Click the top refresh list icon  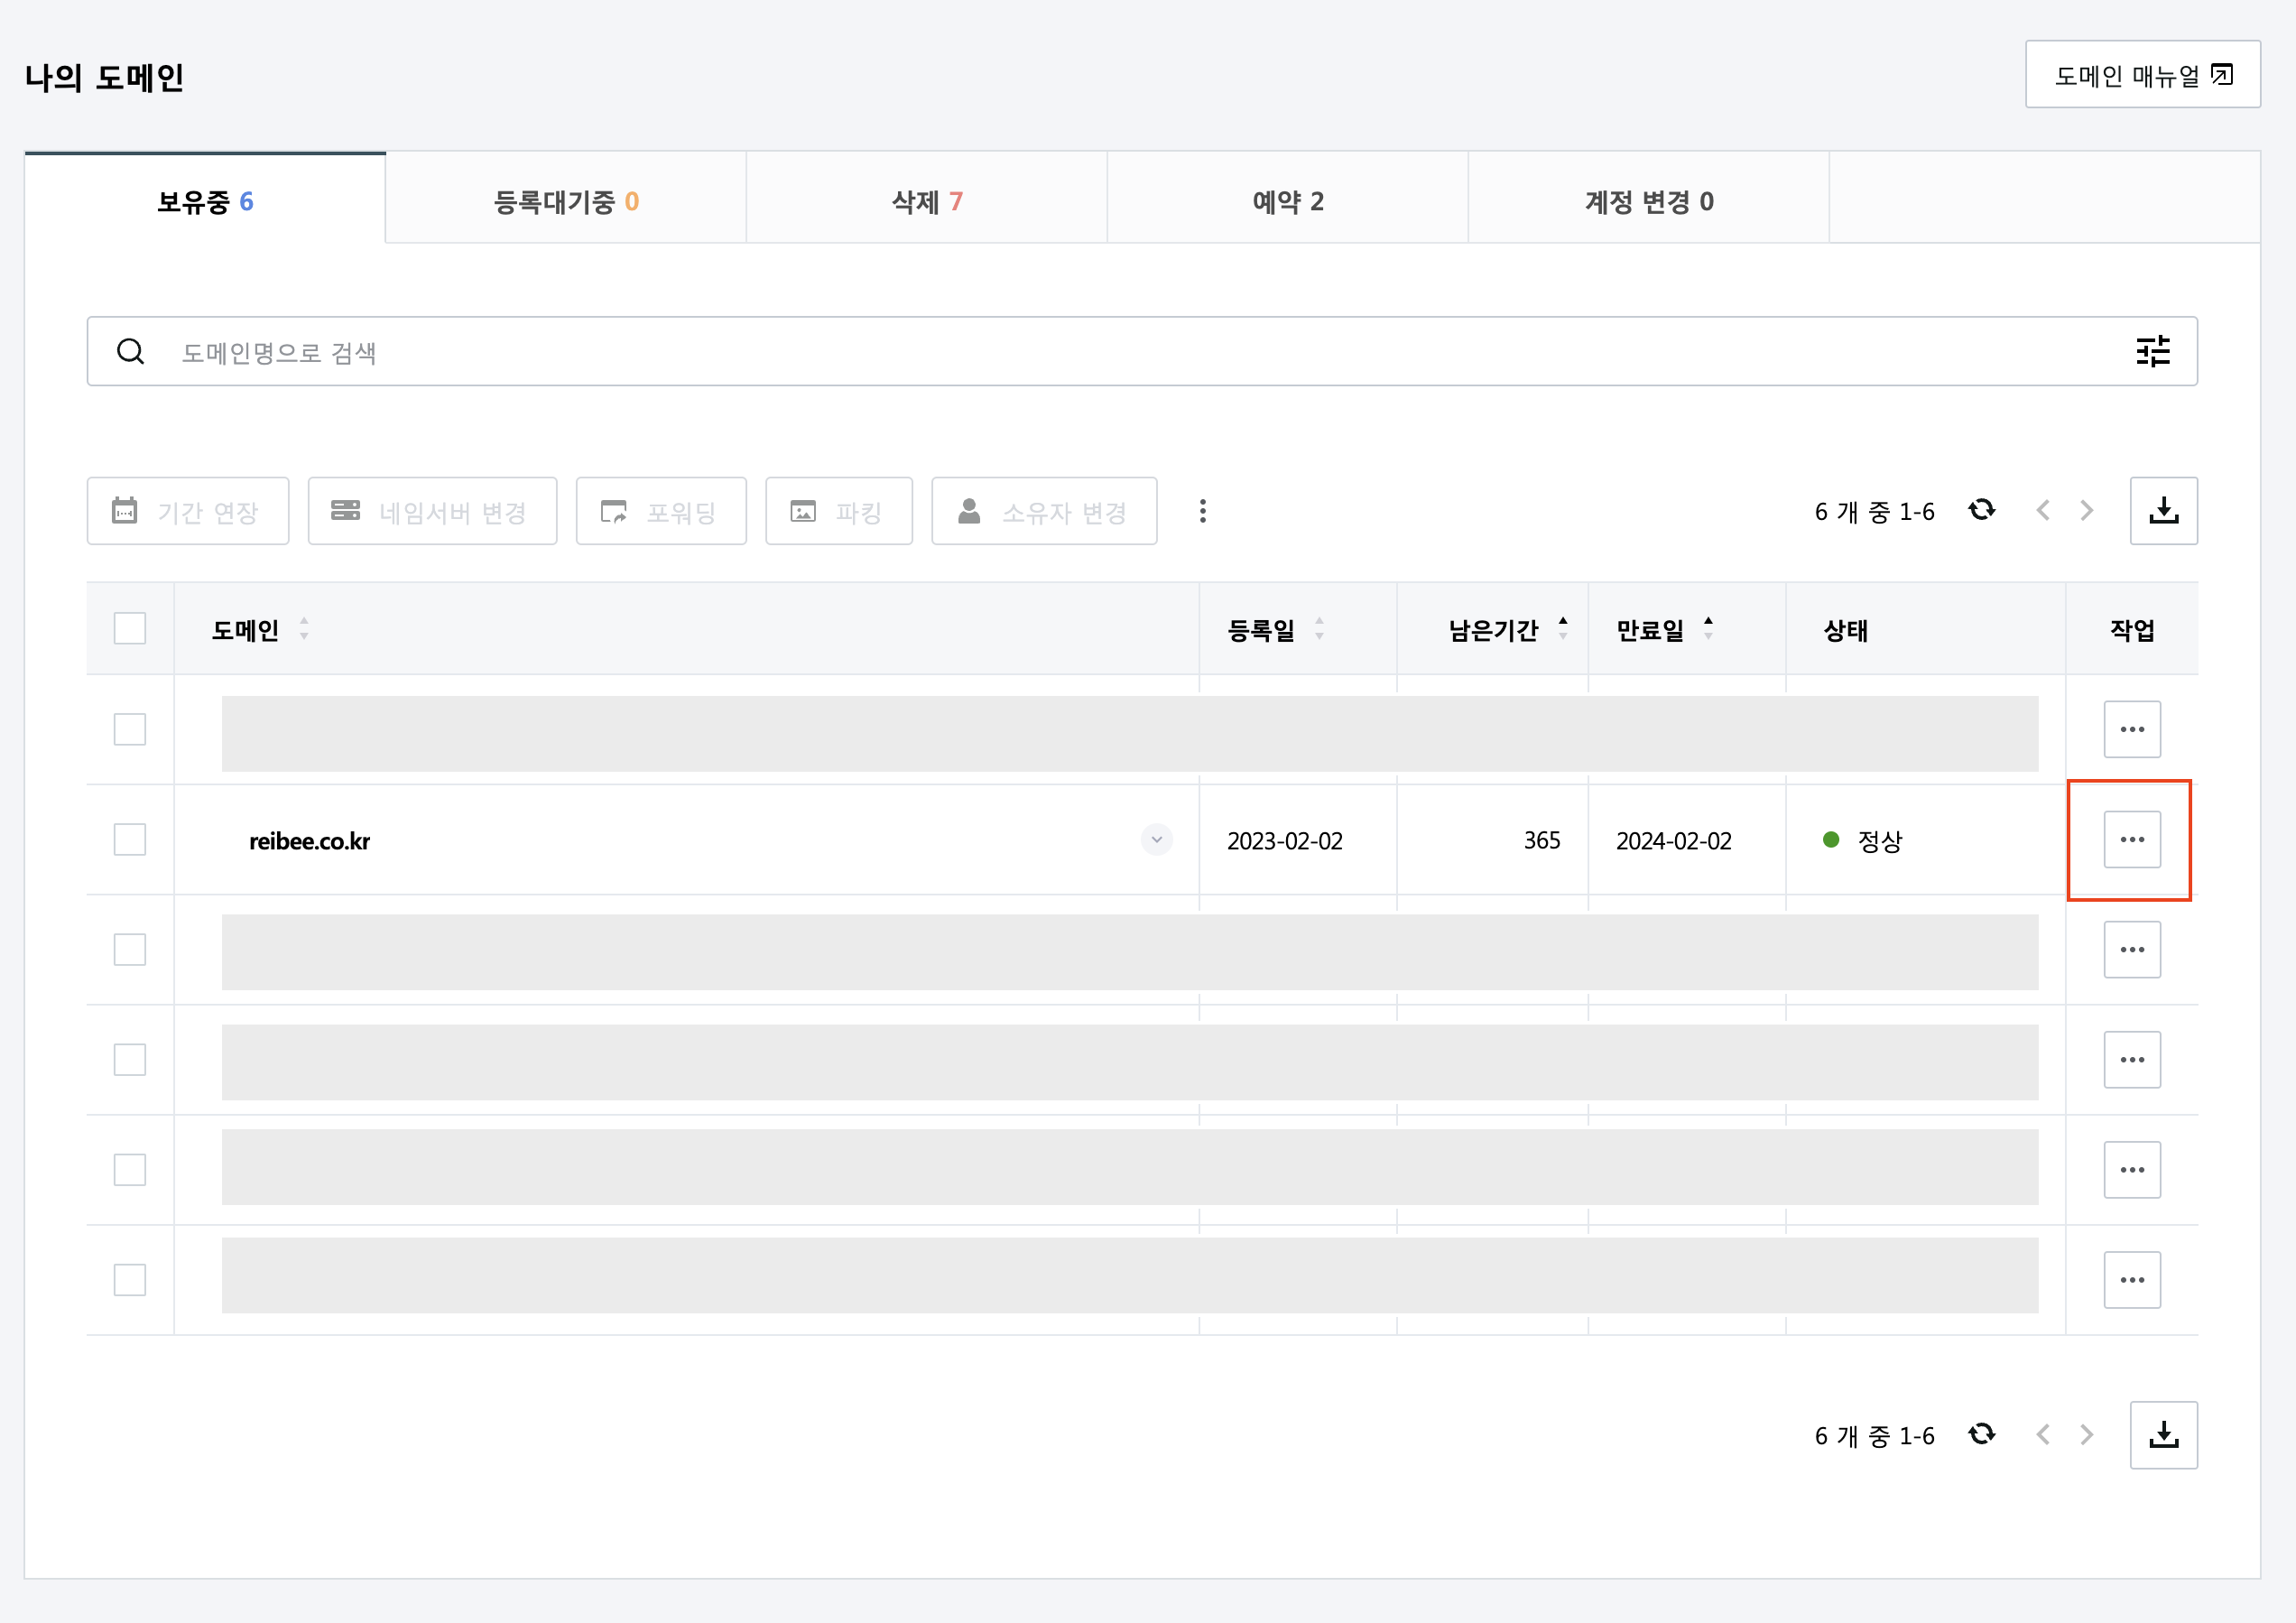pyautogui.click(x=1981, y=510)
